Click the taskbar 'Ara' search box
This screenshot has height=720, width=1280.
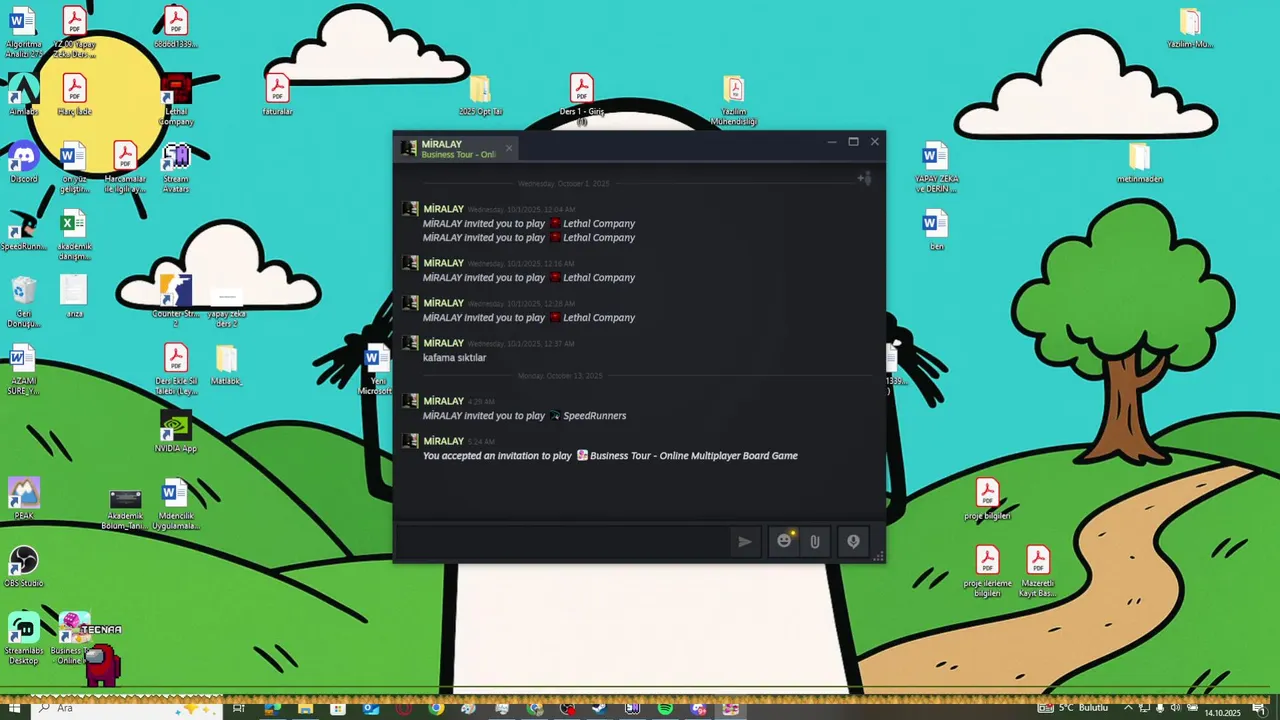(128, 708)
